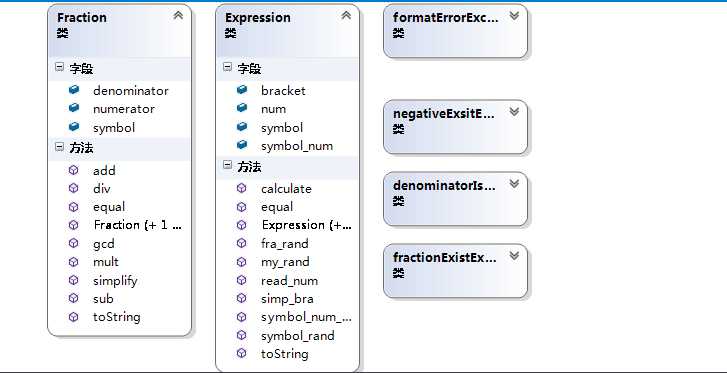
Task: Click the symbol_num field icon
Action: (242, 145)
